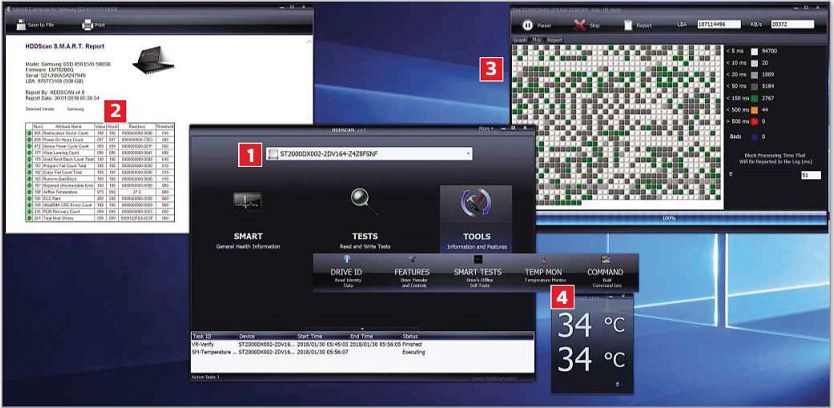This screenshot has width=834, height=408.
Task: Open DRIVE ID read identity data
Action: click(346, 272)
